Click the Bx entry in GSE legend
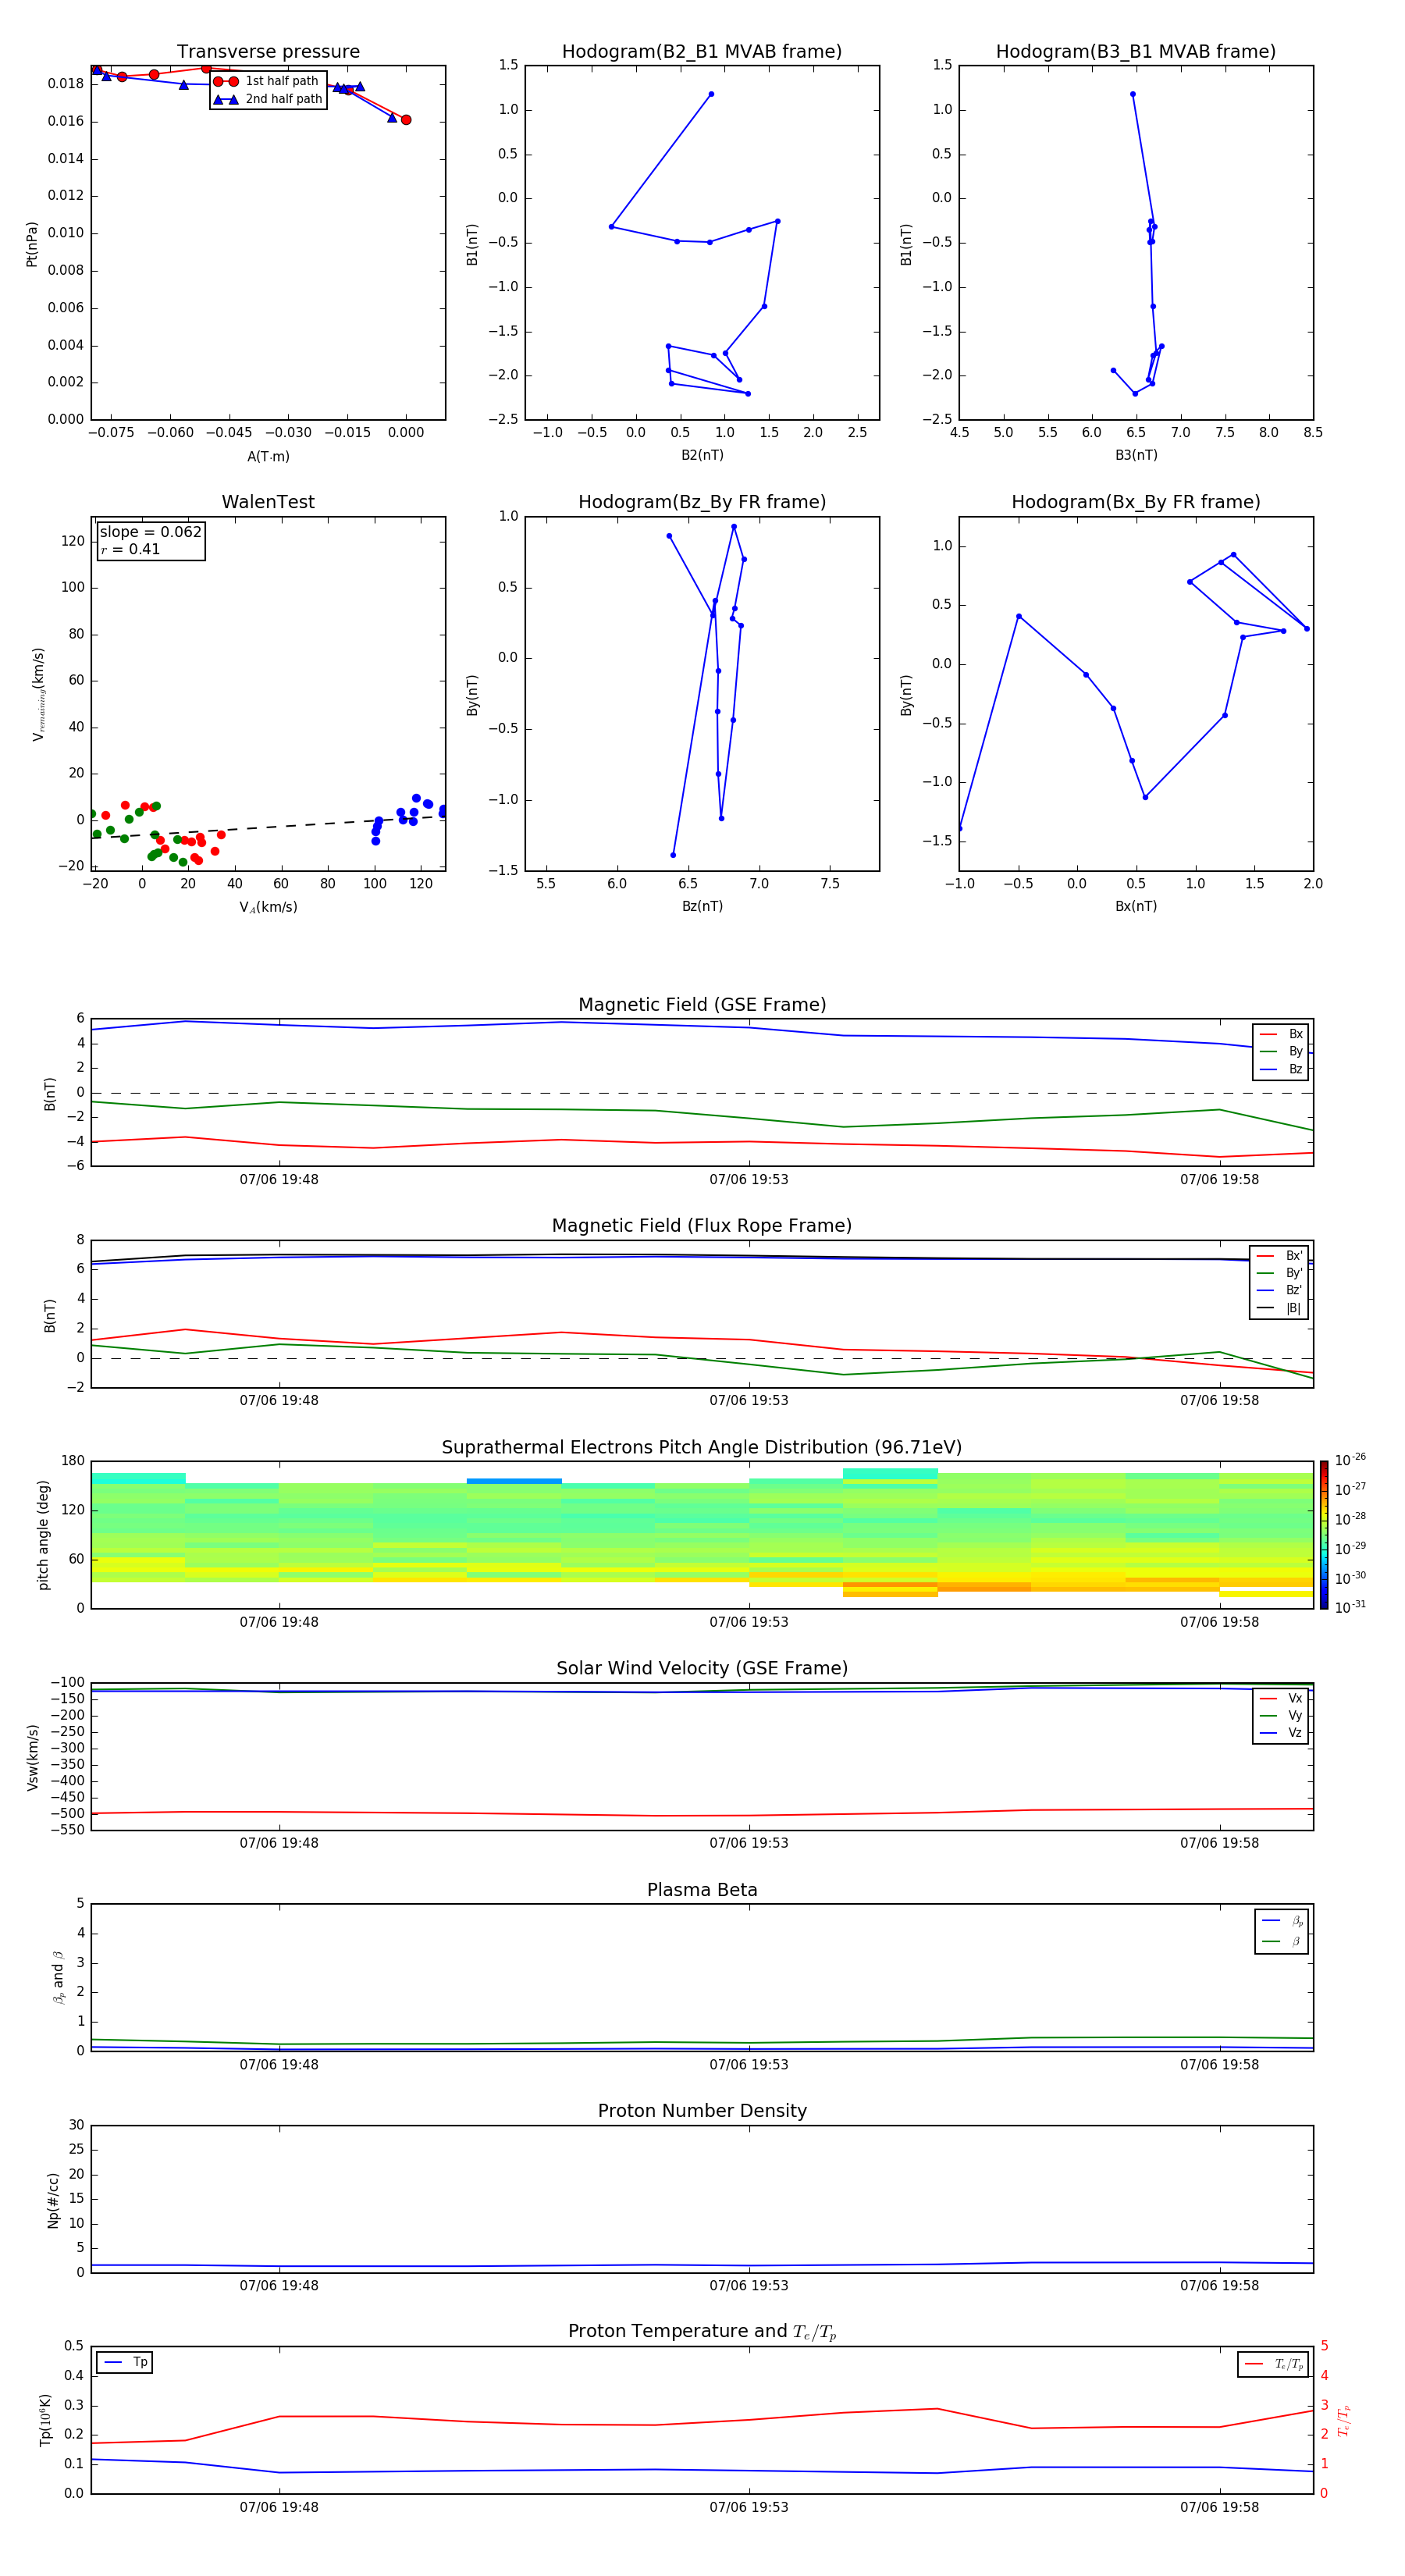 point(1281,1034)
